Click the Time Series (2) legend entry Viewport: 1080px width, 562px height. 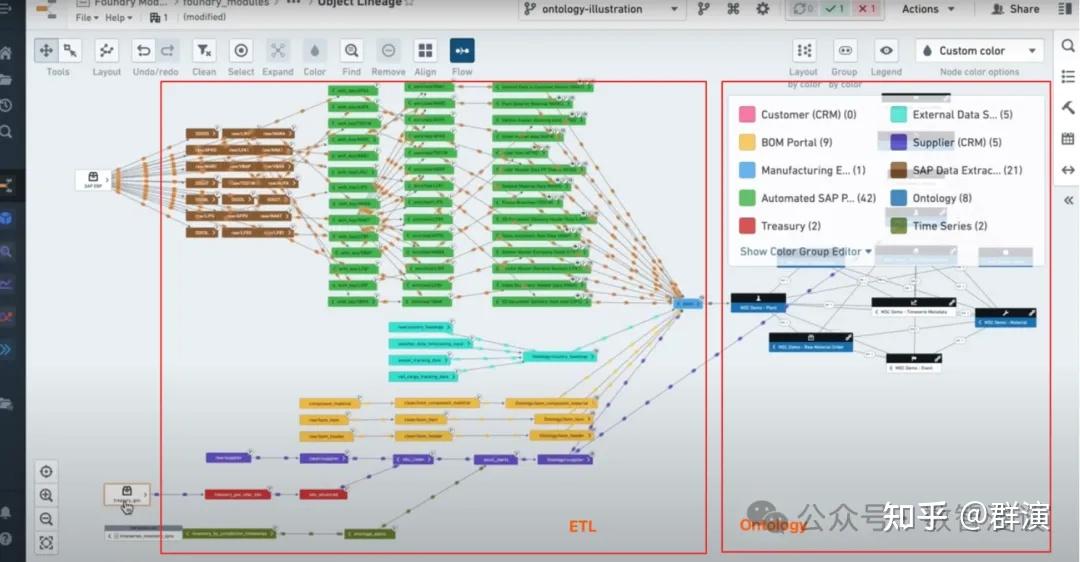click(x=939, y=225)
